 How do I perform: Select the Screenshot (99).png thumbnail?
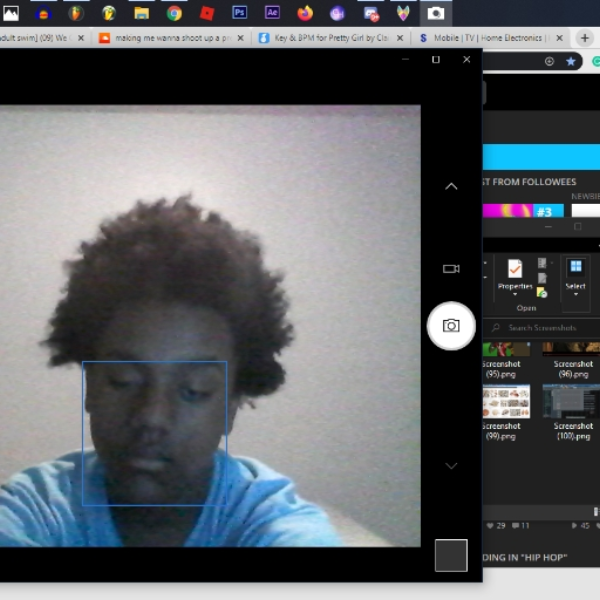click(504, 412)
